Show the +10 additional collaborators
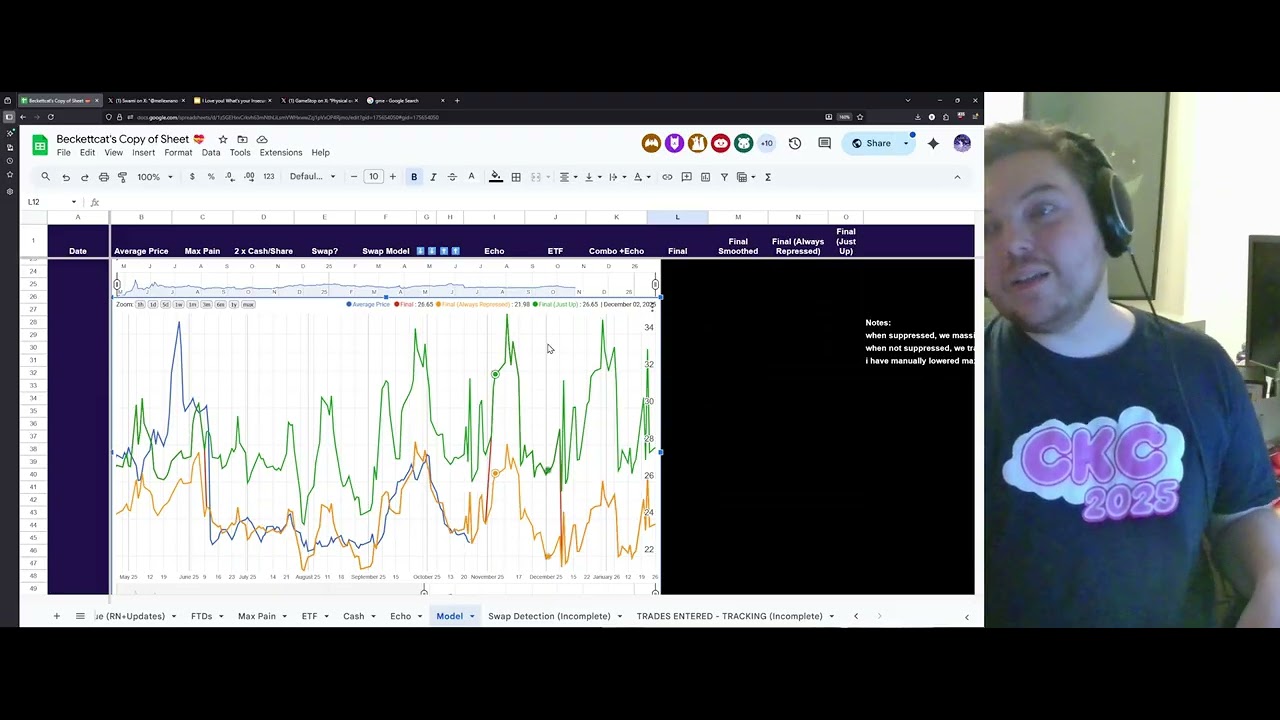Viewport: 1280px width, 720px height. (x=767, y=143)
